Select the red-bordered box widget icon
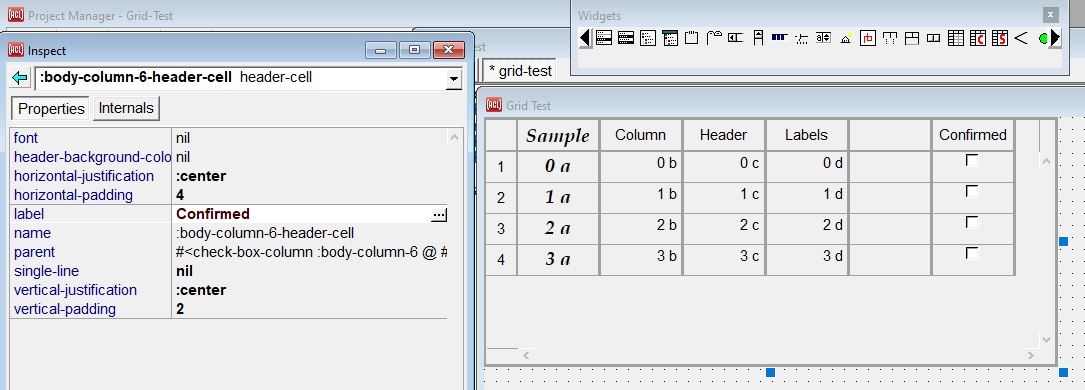 tap(868, 38)
